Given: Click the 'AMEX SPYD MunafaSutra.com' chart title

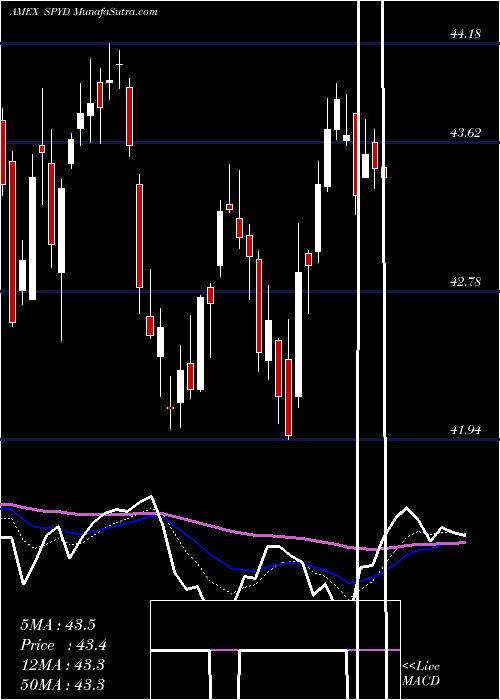Looking at the screenshot, I should (83, 12).
